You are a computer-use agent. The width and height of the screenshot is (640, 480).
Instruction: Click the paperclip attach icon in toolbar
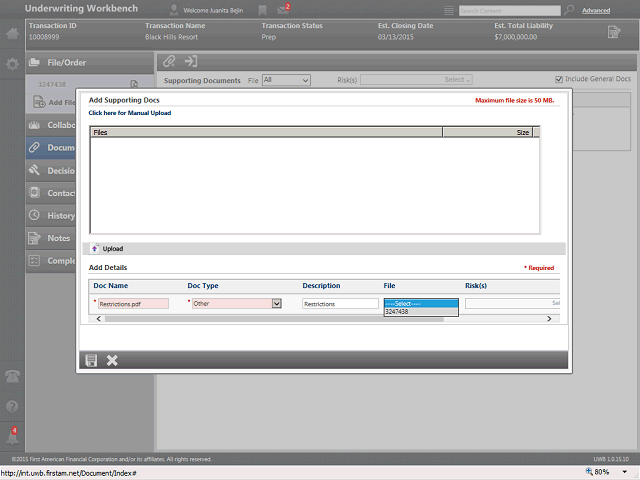[x=169, y=62]
